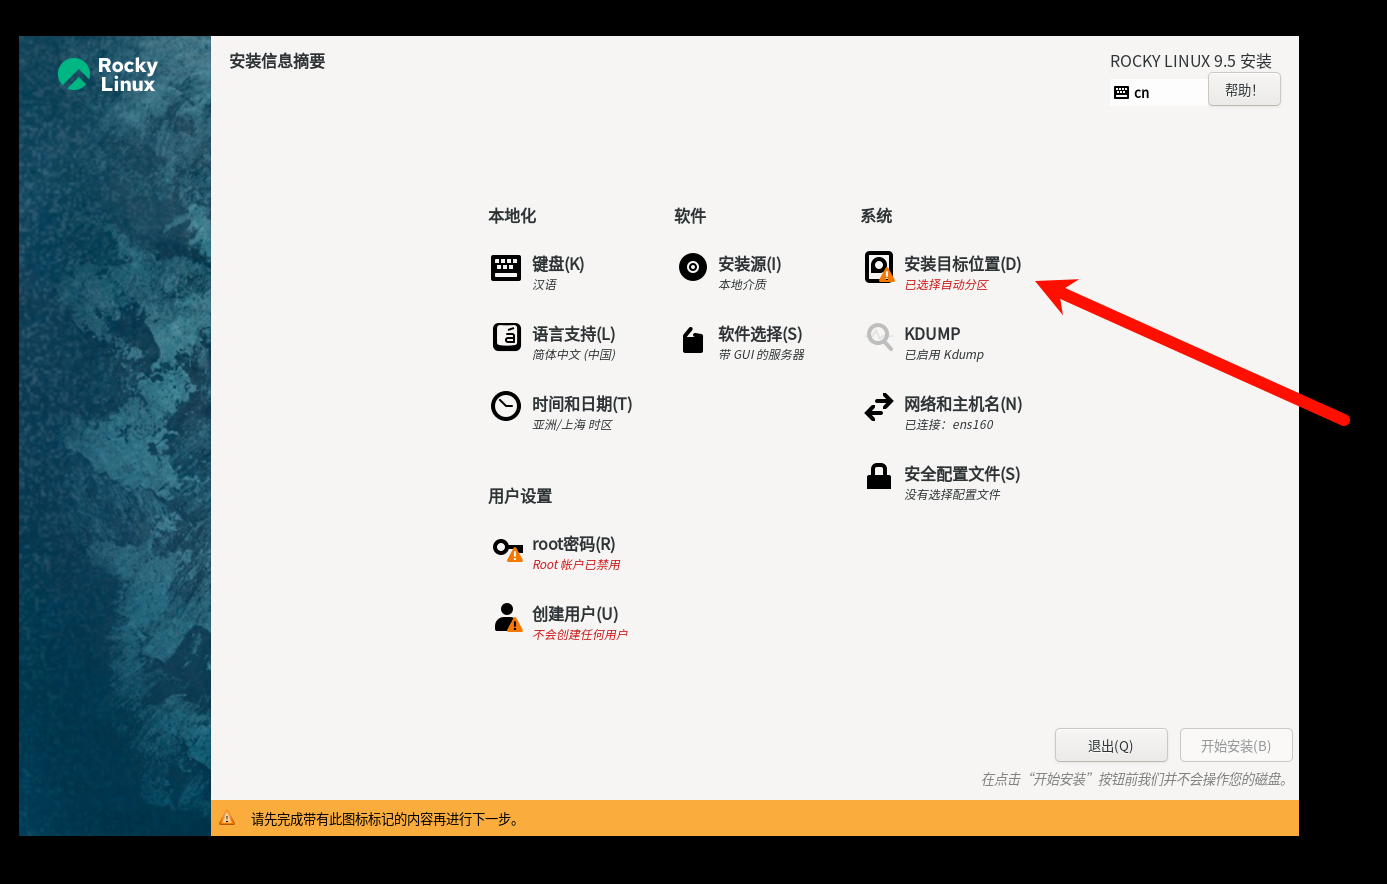Viewport: 1387px width, 884px height.
Task: Open 创建用户(U) settings
Action: coord(575,614)
